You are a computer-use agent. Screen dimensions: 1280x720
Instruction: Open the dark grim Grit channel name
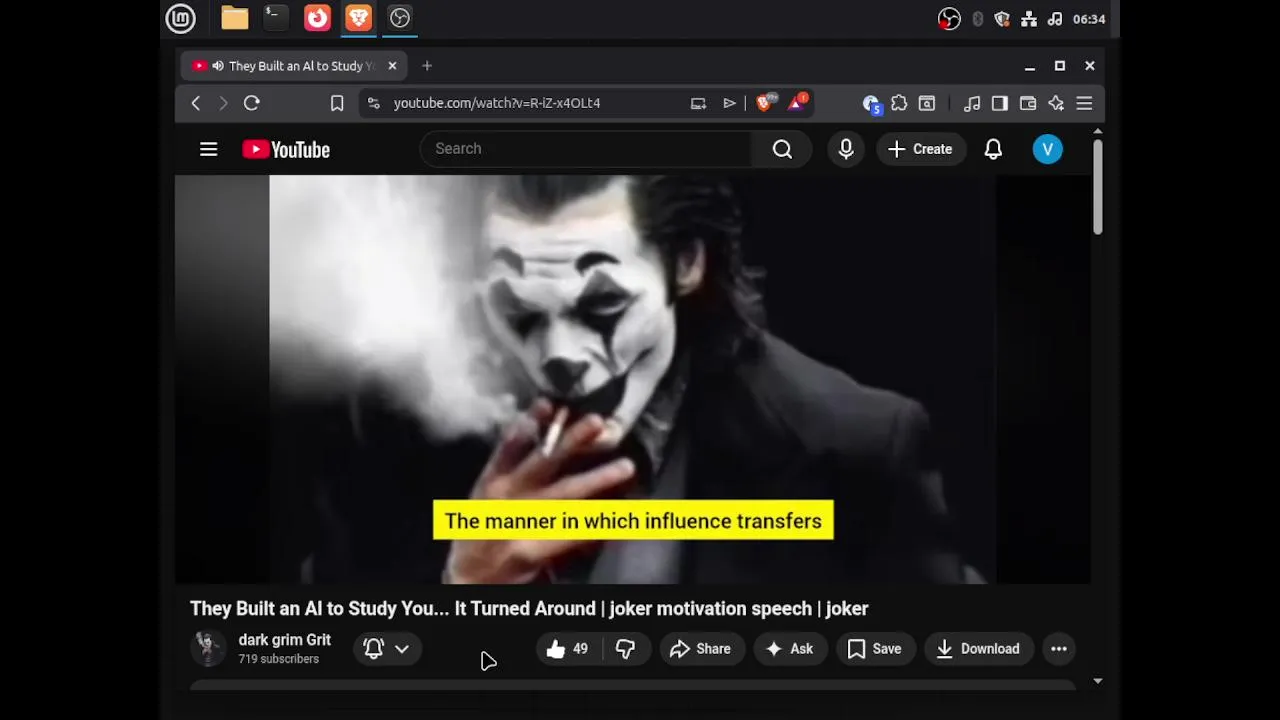pos(284,640)
